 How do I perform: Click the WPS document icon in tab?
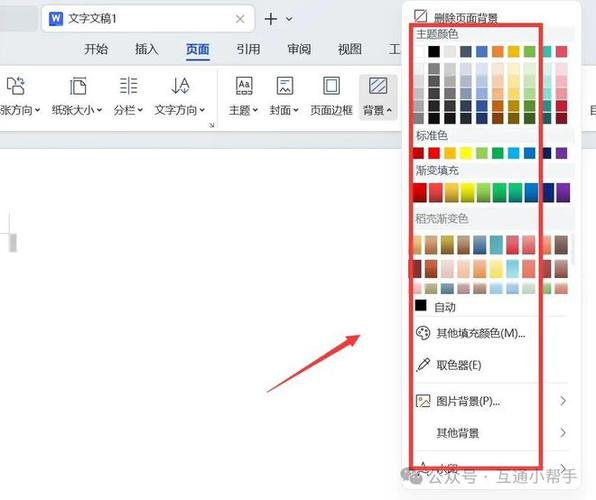click(x=56, y=19)
